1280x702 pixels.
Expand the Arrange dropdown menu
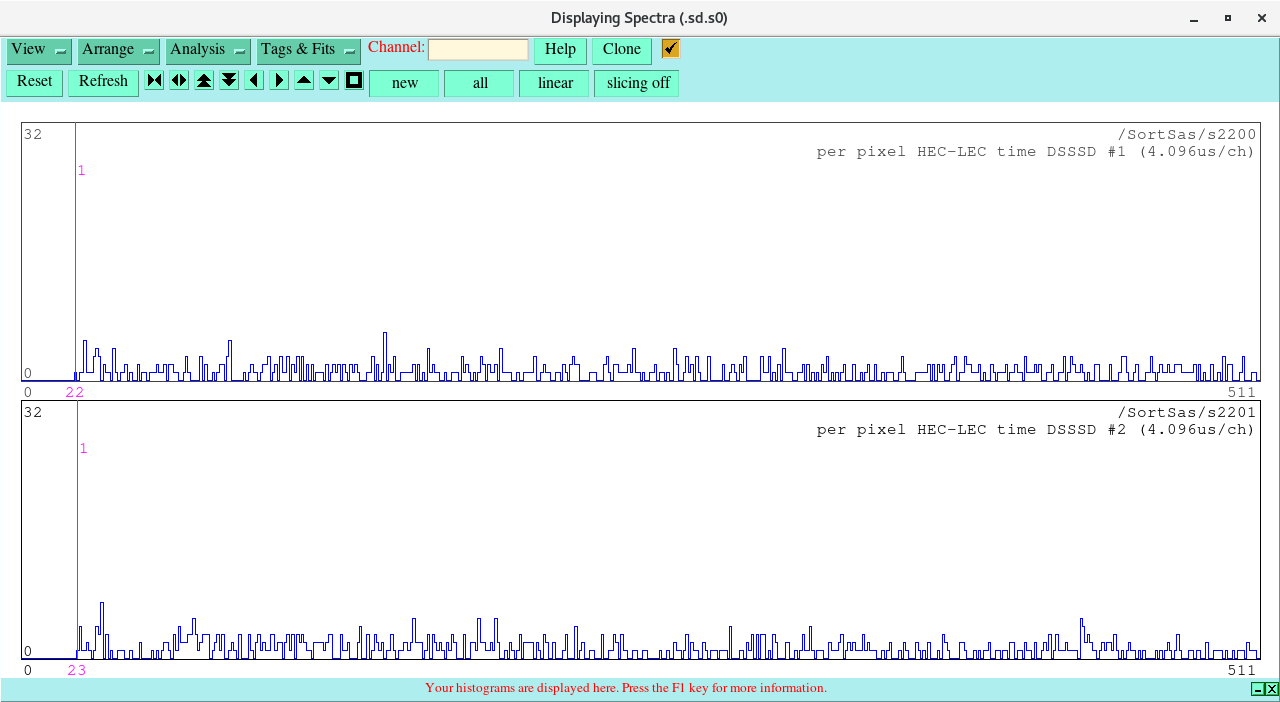coord(119,50)
